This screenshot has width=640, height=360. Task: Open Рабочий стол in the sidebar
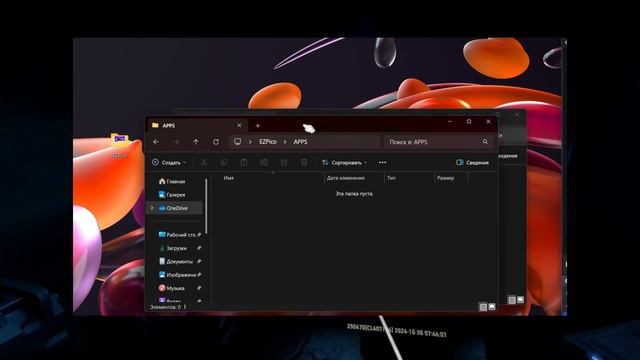pos(178,235)
